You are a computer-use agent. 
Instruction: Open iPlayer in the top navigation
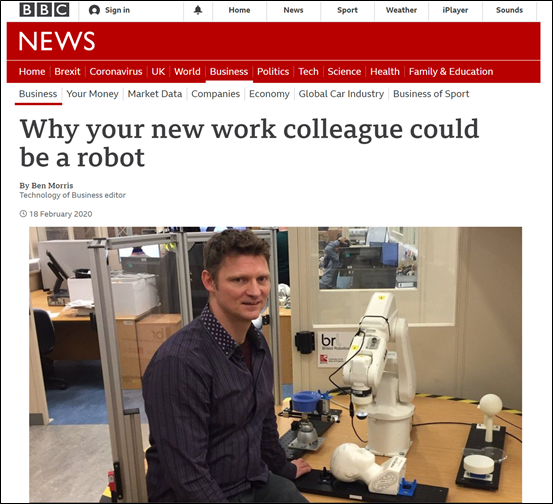(x=455, y=10)
